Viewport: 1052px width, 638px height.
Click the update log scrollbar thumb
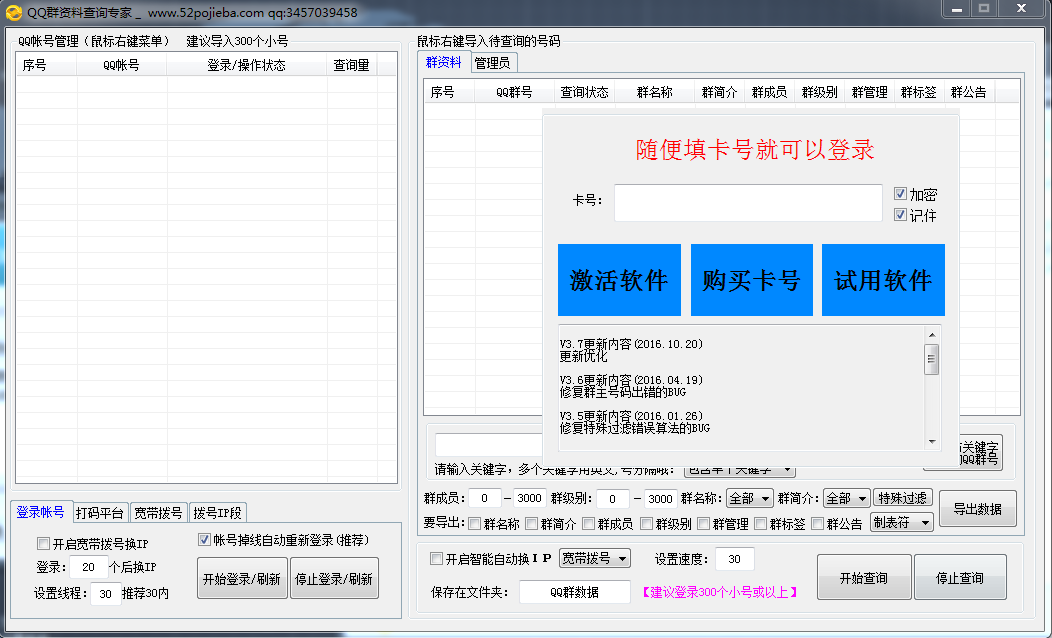click(931, 359)
